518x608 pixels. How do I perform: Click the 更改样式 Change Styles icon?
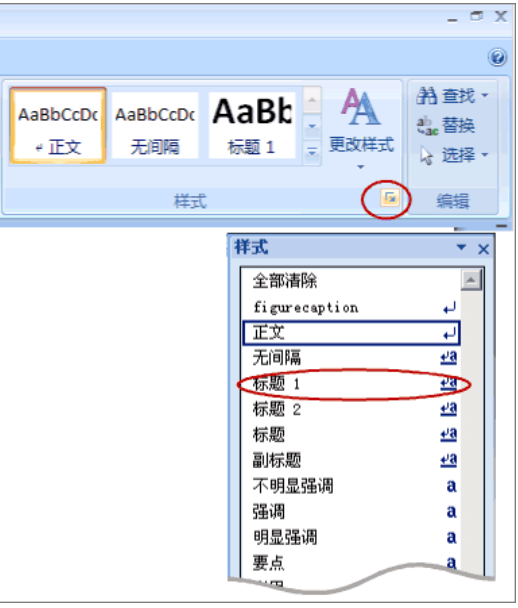pyautogui.click(x=360, y=106)
